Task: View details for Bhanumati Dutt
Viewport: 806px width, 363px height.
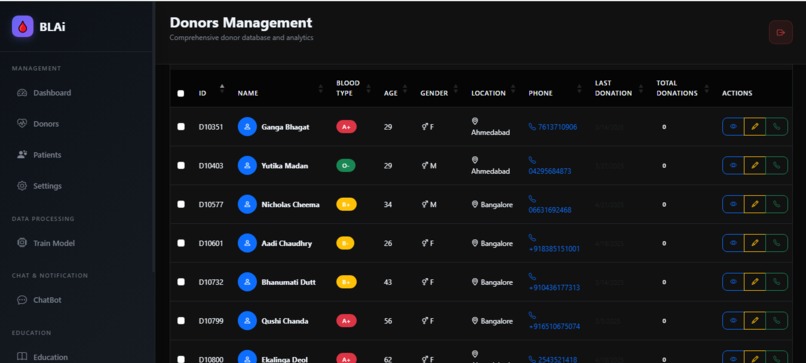Action: pyautogui.click(x=733, y=282)
